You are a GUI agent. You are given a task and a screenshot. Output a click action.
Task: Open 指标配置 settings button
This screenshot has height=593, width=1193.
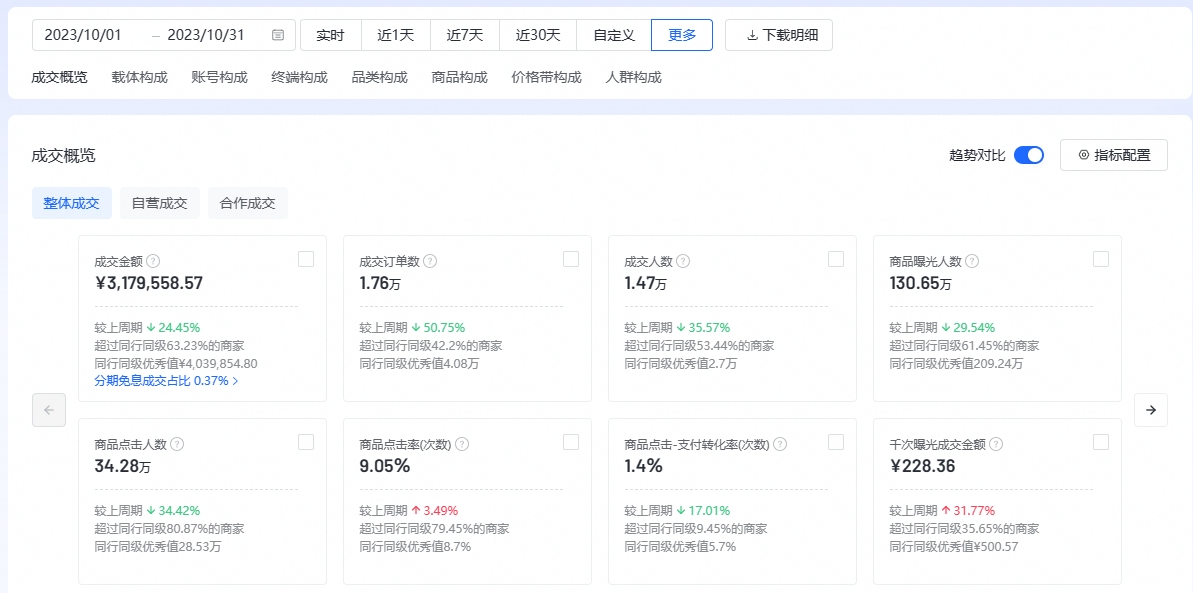[1114, 155]
